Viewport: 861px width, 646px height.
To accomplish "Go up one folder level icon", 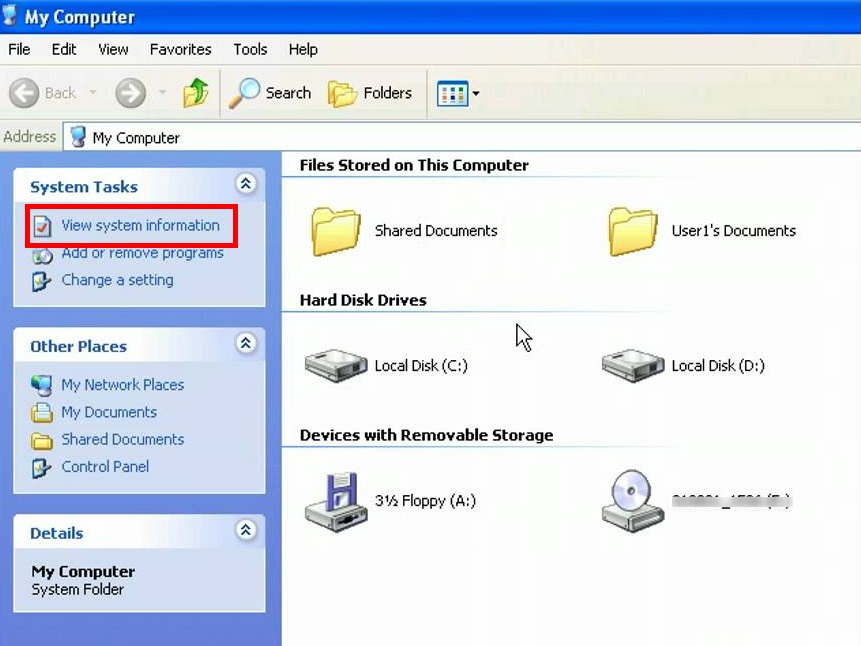I will [x=195, y=92].
